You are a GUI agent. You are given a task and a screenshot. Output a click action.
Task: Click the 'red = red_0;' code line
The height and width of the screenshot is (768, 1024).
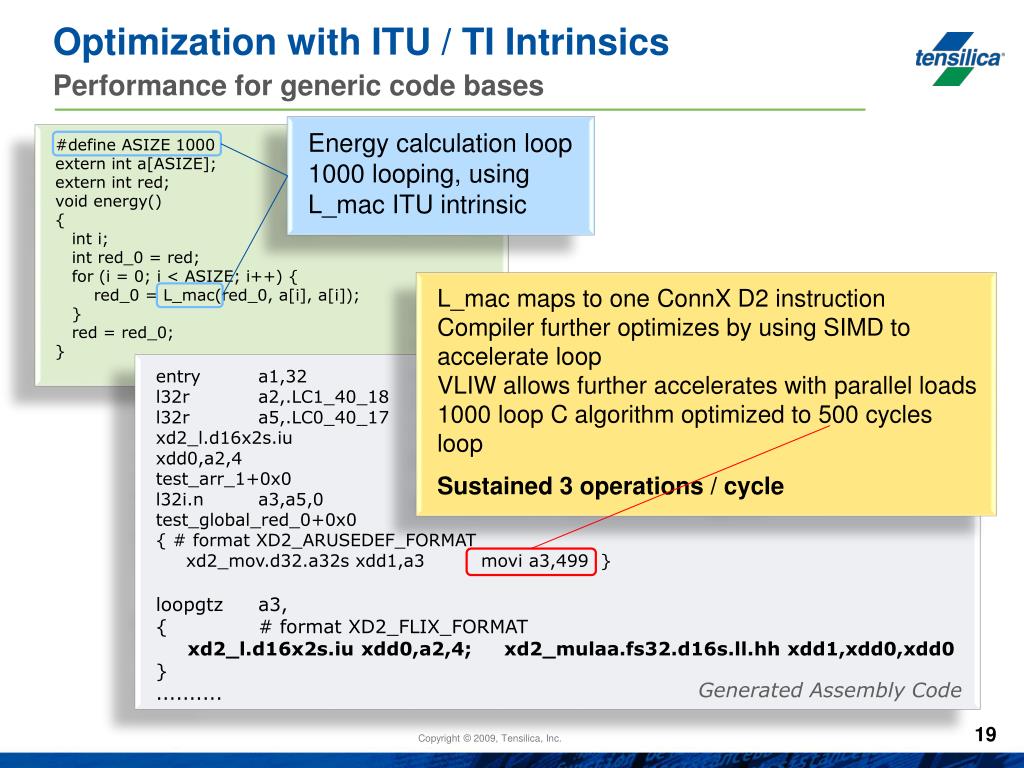pyautogui.click(x=122, y=332)
